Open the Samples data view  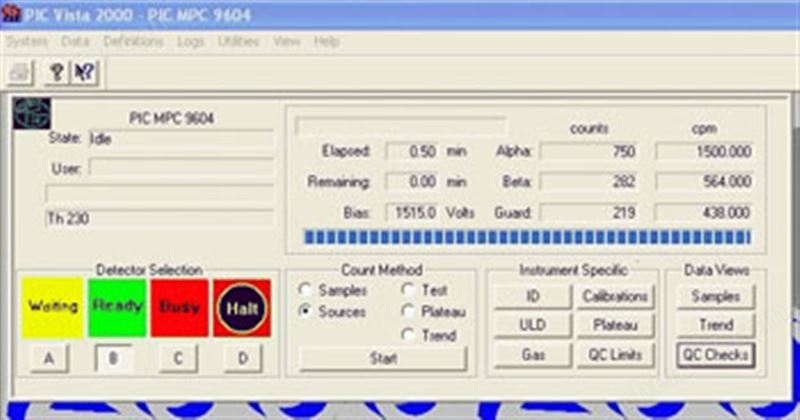click(x=716, y=297)
